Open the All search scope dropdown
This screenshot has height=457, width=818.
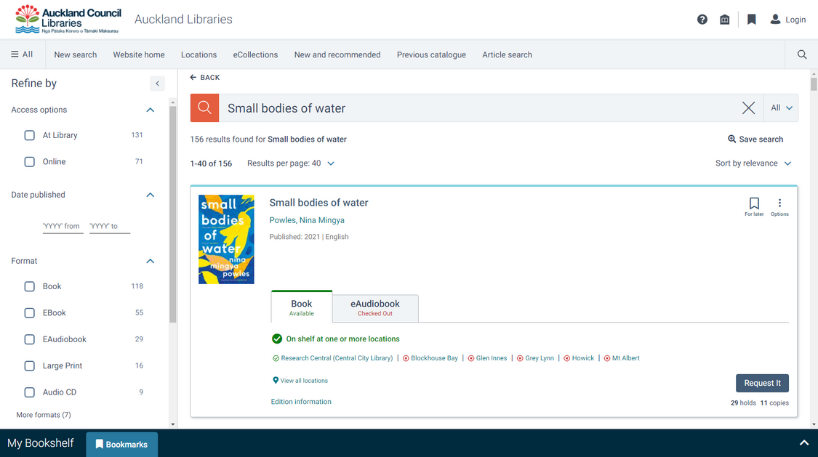point(781,108)
